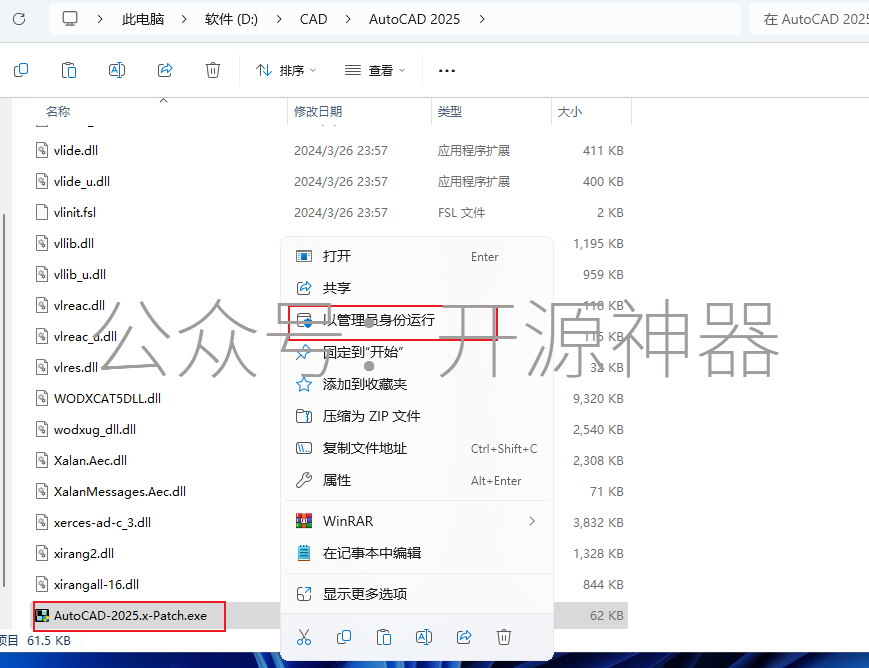Select 共享 (Share) in context menu
Viewport: 869px width, 668px height.
tap(417, 288)
